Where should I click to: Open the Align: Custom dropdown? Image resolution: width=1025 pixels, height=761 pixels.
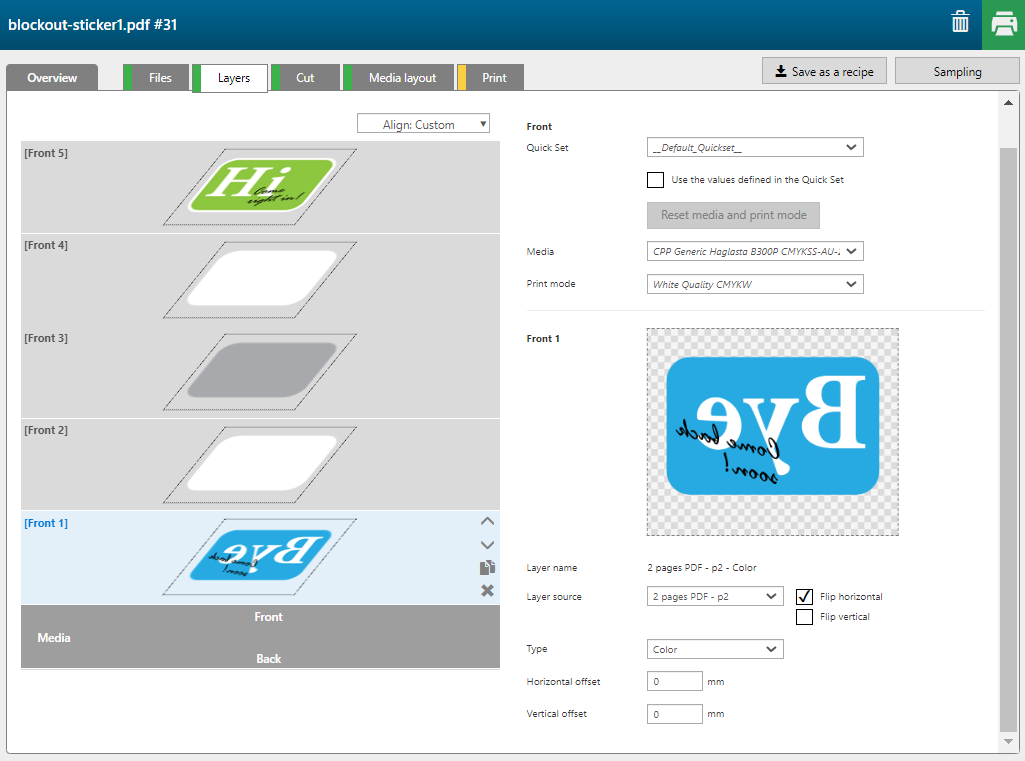[x=423, y=124]
